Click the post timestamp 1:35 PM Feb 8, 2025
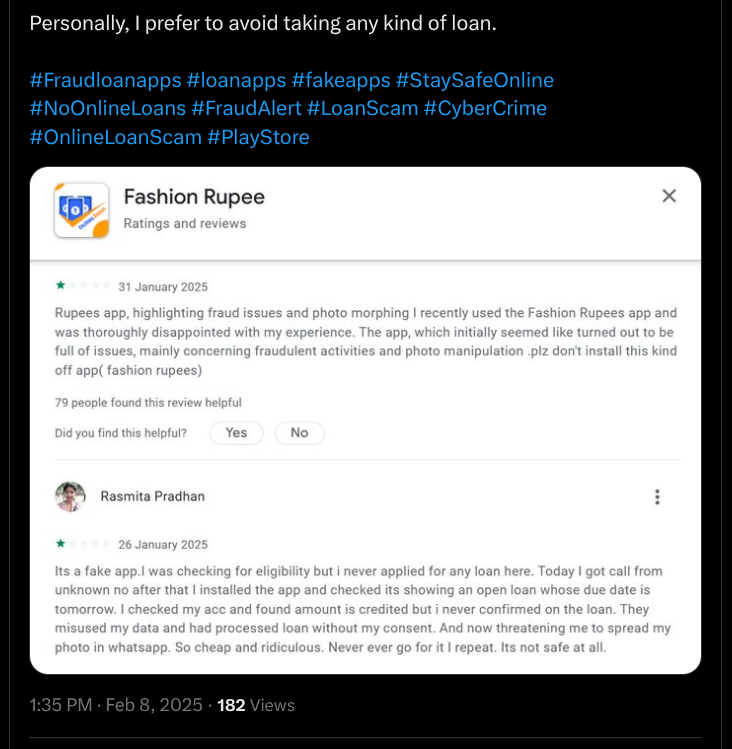This screenshot has width=732, height=749. click(x=116, y=705)
